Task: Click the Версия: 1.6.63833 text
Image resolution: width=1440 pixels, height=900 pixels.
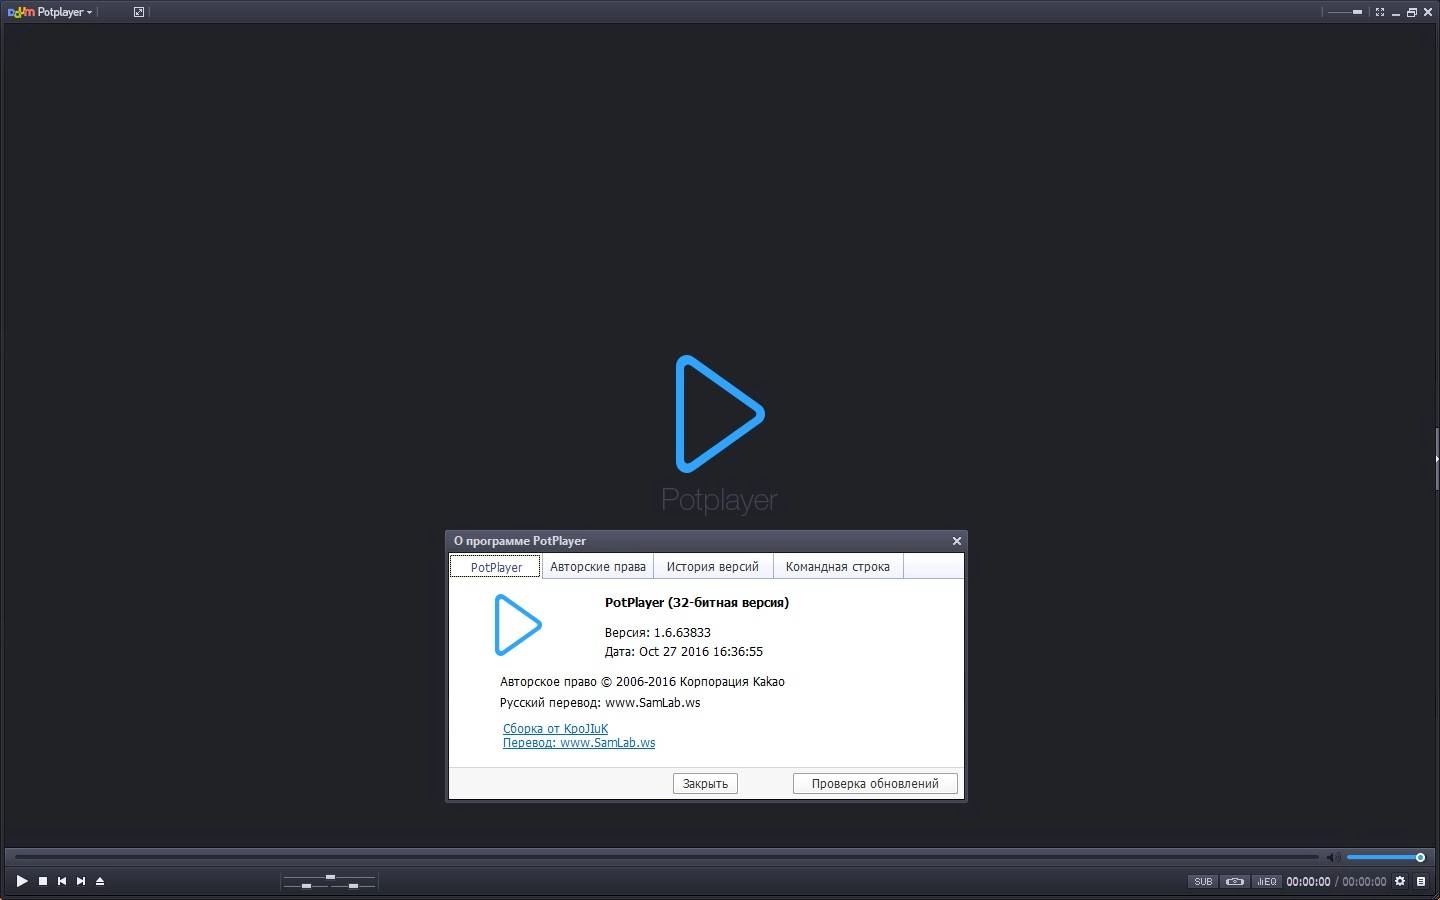Action: pyautogui.click(x=657, y=632)
